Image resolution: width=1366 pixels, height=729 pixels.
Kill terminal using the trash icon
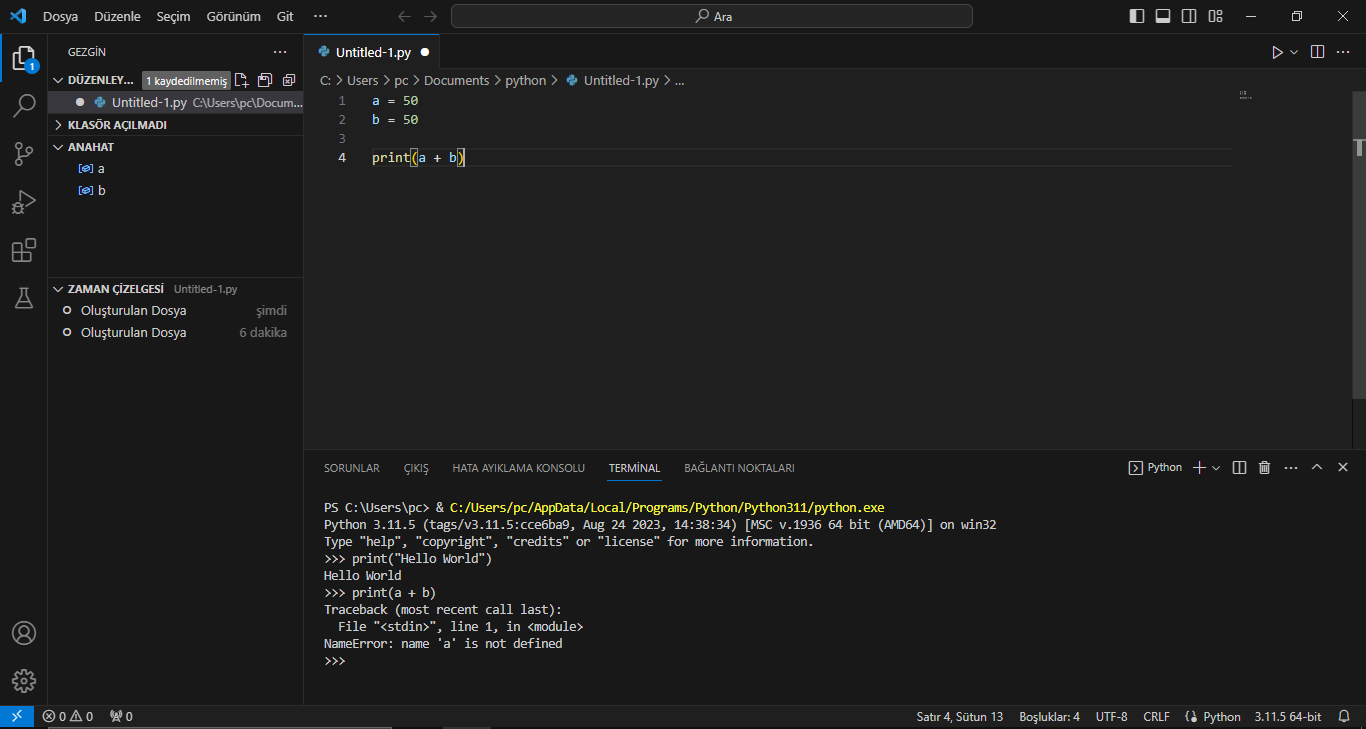[1264, 468]
